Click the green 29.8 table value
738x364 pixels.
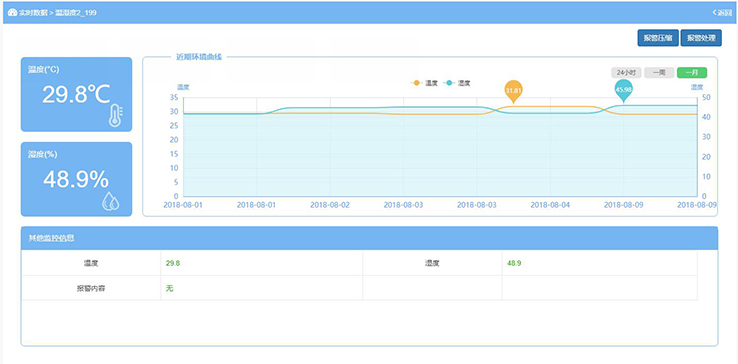tap(173, 263)
